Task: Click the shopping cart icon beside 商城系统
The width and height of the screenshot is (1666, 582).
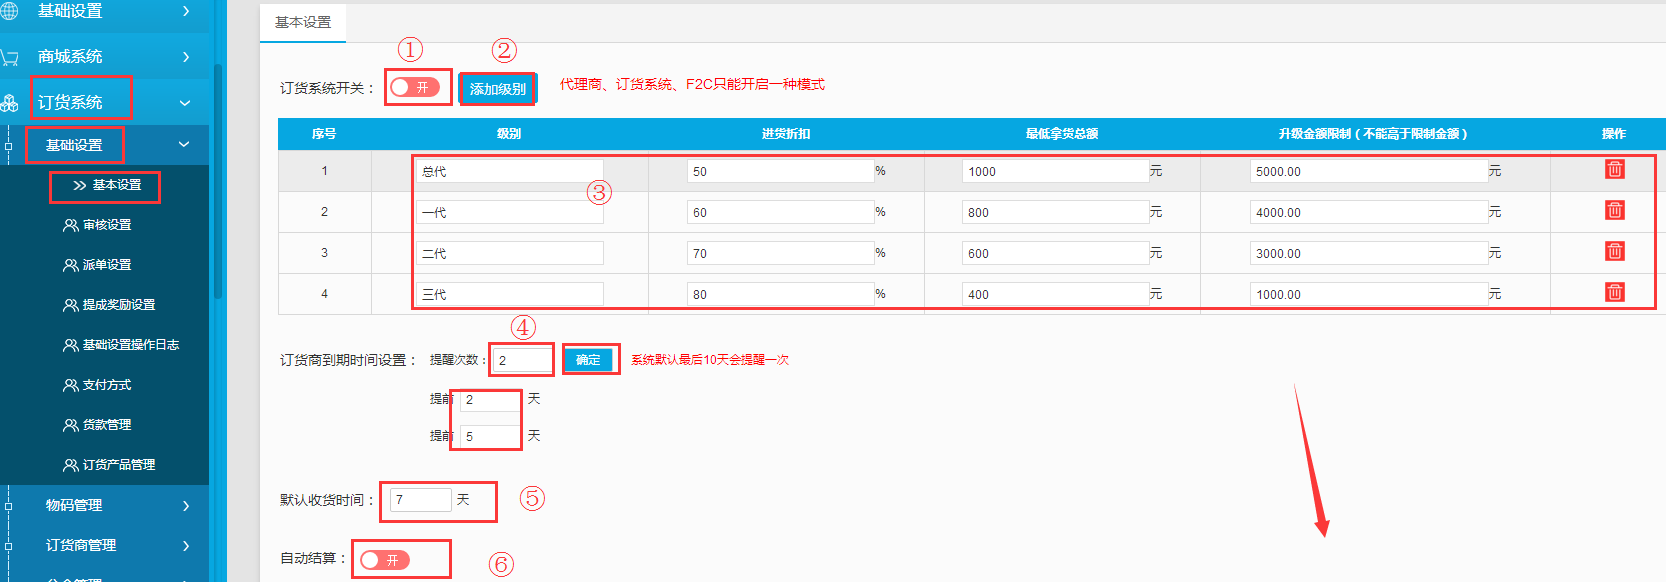Action: [9, 57]
